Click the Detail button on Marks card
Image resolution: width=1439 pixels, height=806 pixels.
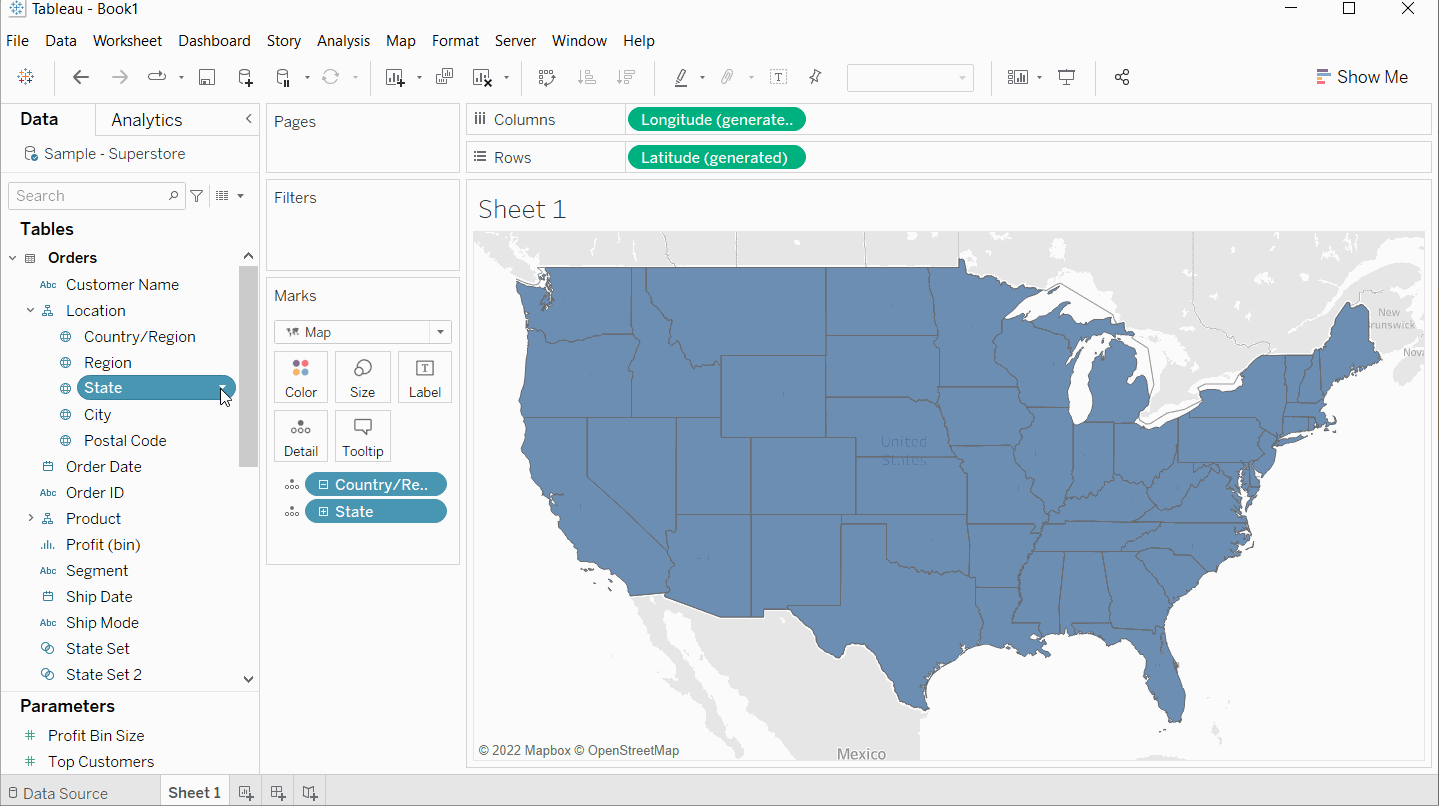coord(301,436)
